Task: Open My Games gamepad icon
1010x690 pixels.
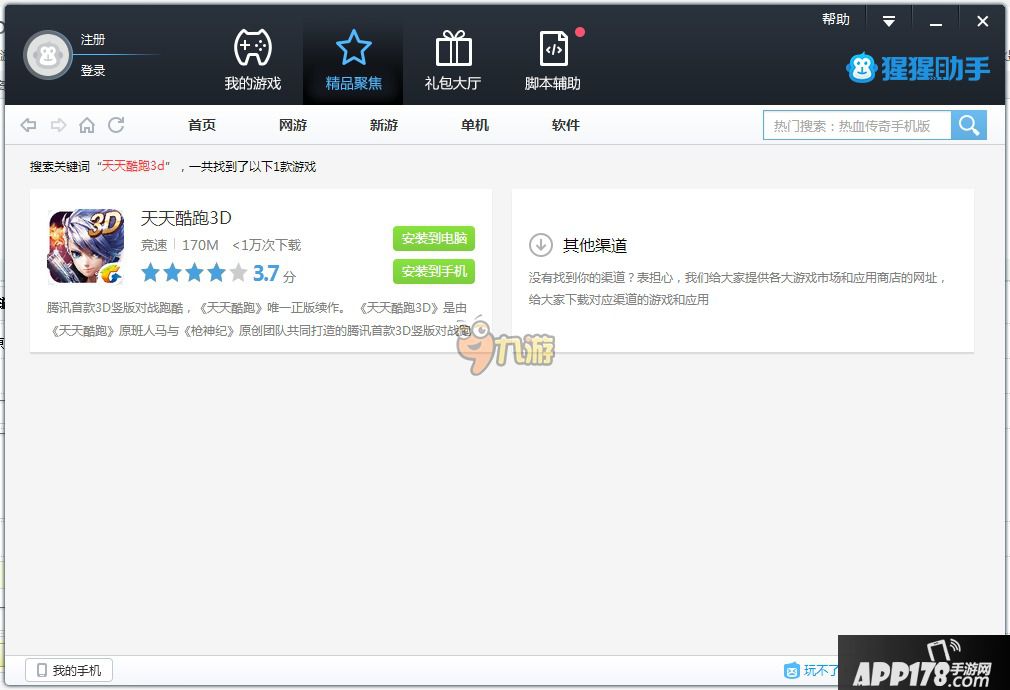Action: (x=252, y=48)
